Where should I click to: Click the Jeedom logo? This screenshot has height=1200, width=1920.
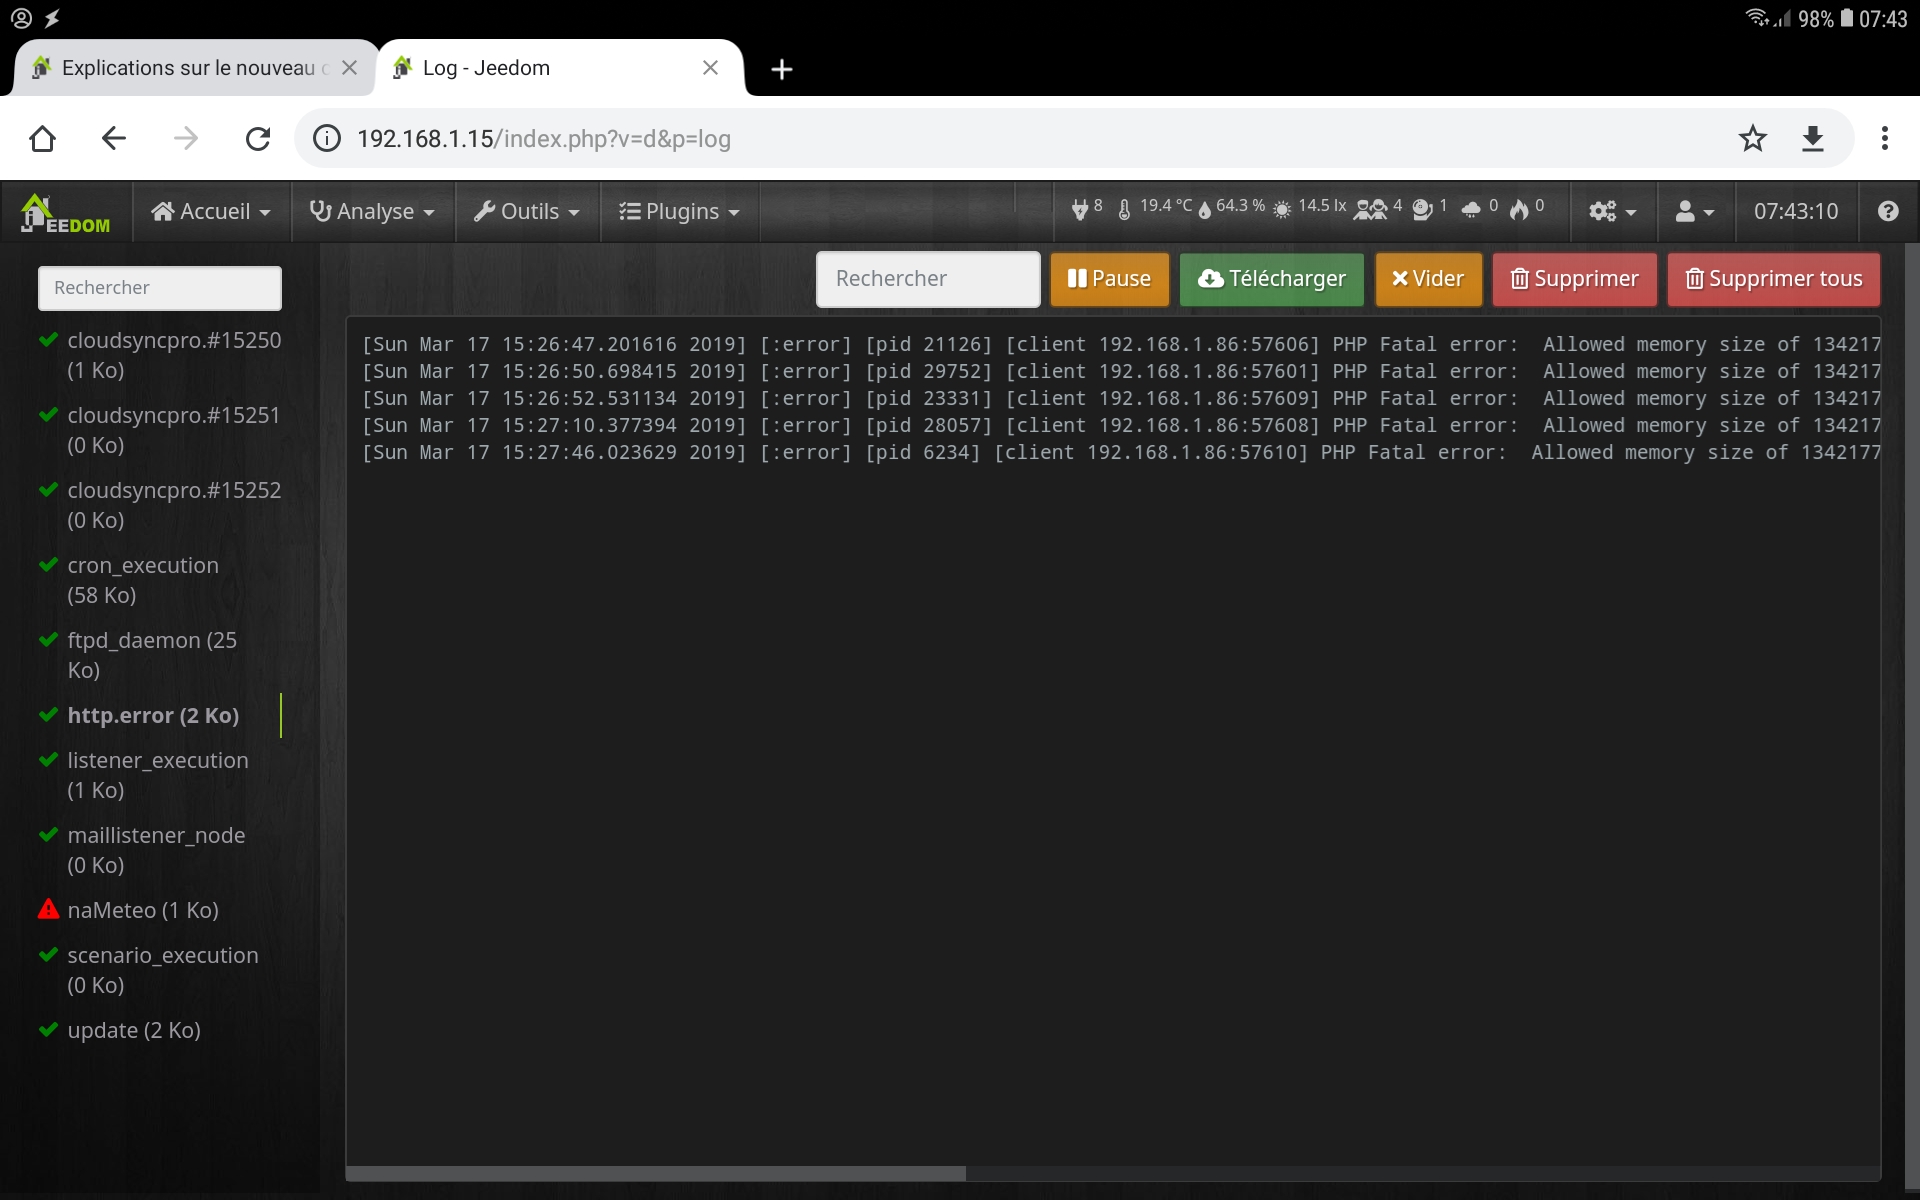(66, 212)
